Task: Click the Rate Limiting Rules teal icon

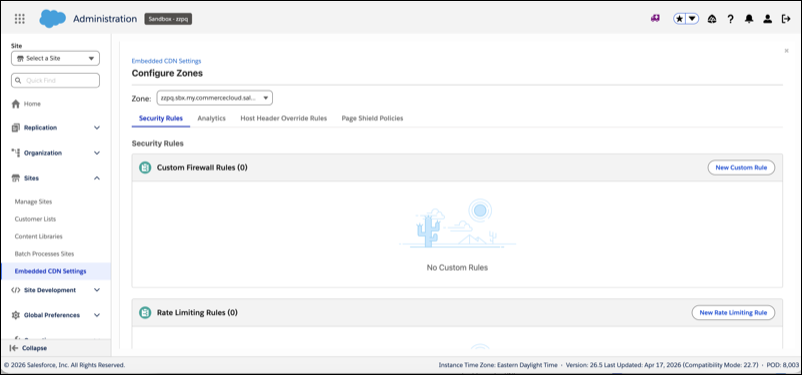Action: coord(145,312)
